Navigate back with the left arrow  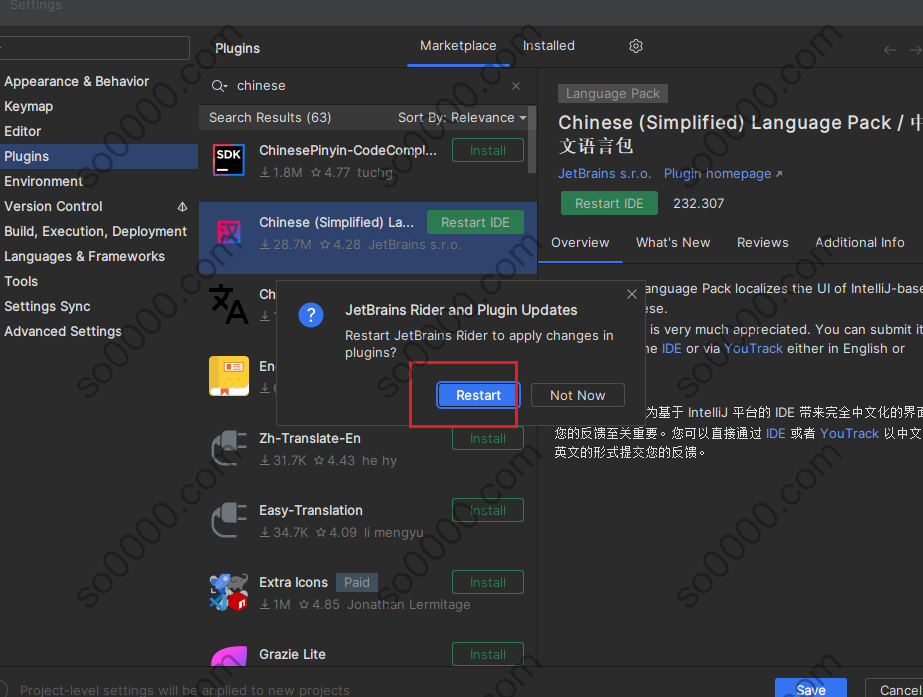point(889,50)
